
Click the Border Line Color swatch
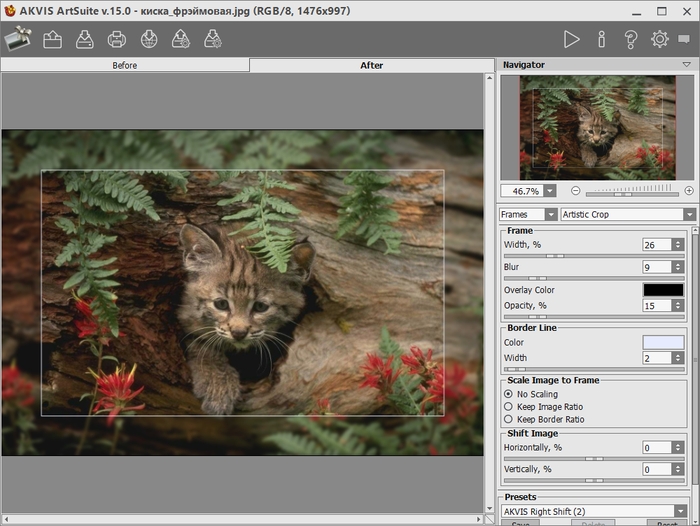(663, 342)
